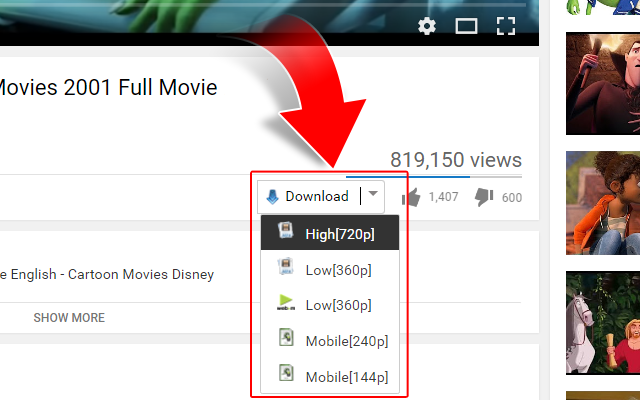Click the Mobile[144p] file icon
Screen dimensions: 640x400
click(286, 373)
